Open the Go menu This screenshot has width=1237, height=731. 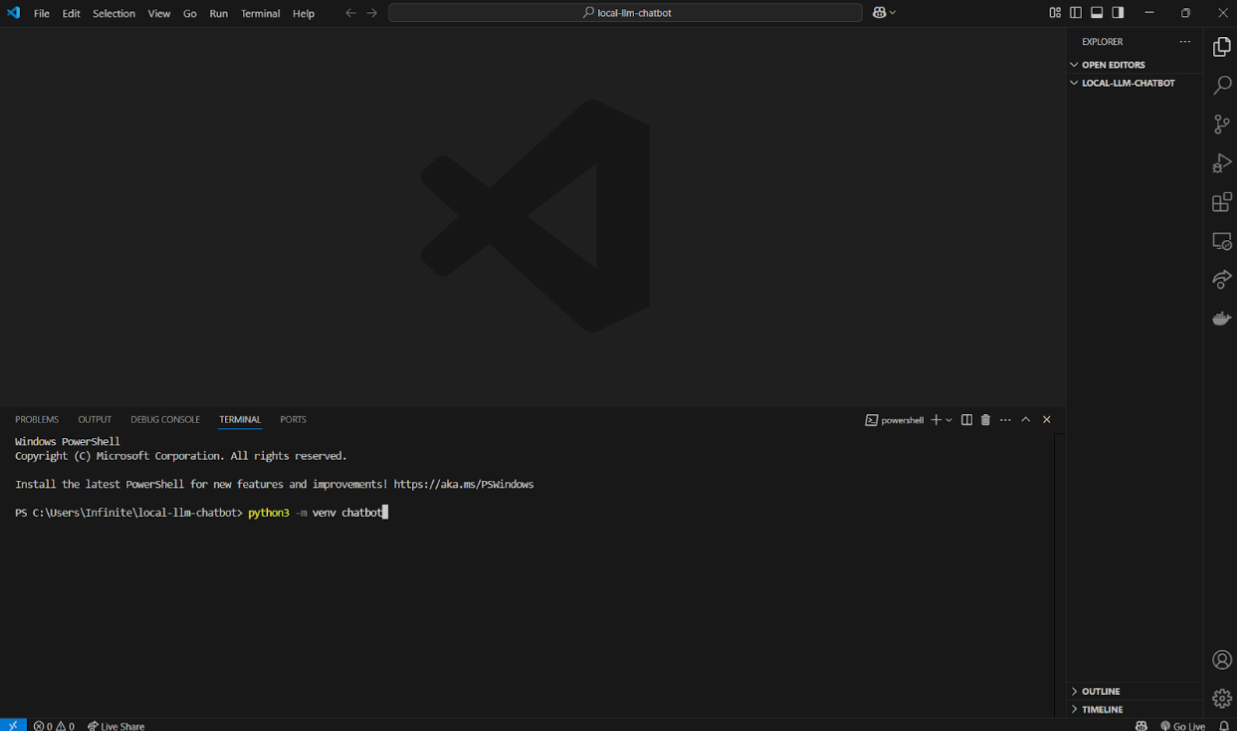pyautogui.click(x=190, y=14)
